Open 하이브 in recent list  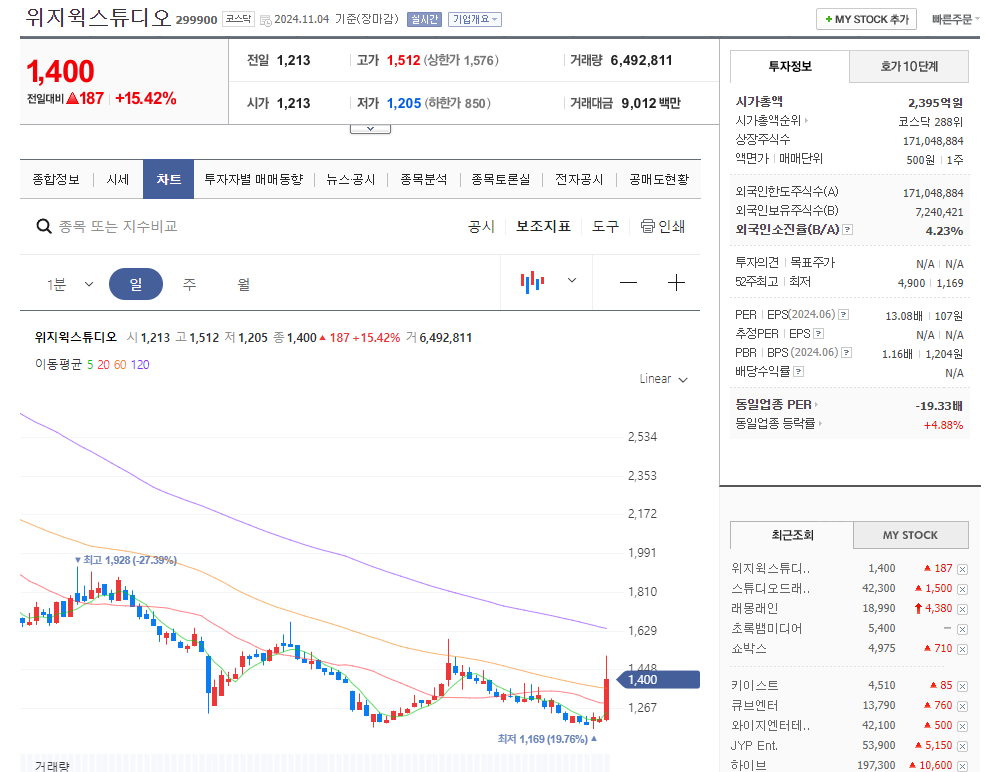pos(748,765)
